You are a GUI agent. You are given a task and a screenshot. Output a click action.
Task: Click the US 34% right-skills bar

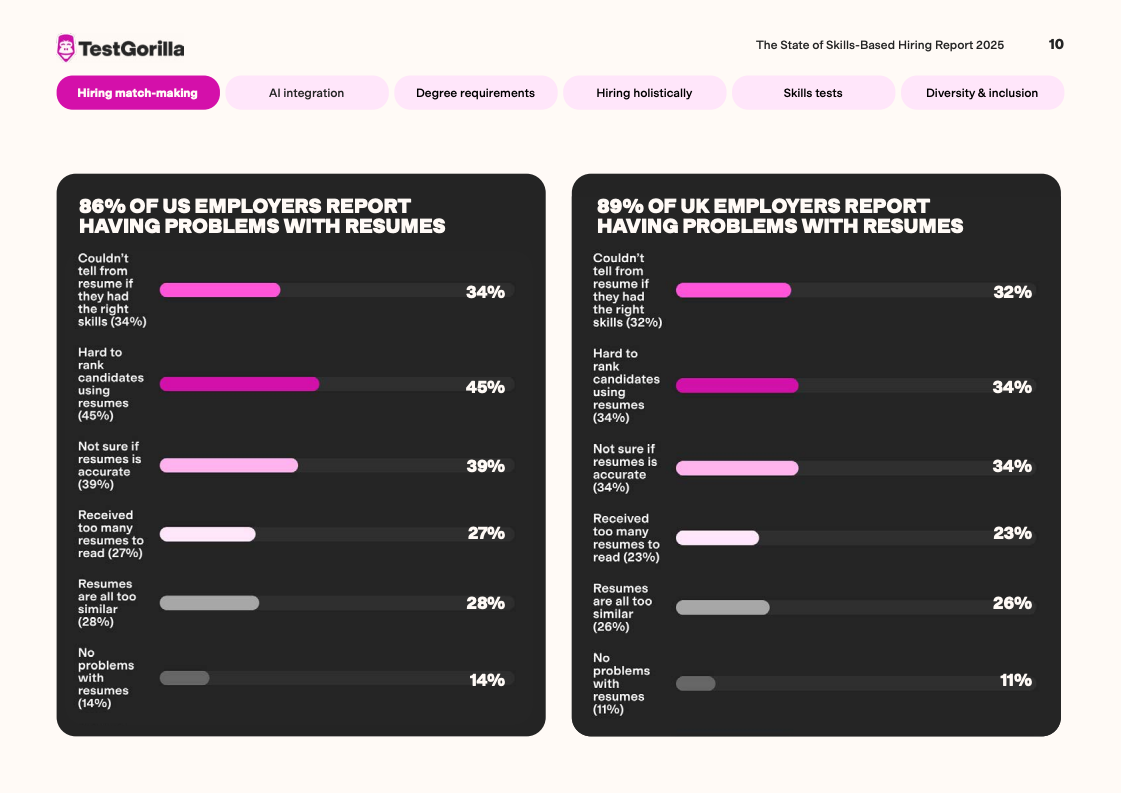220,290
